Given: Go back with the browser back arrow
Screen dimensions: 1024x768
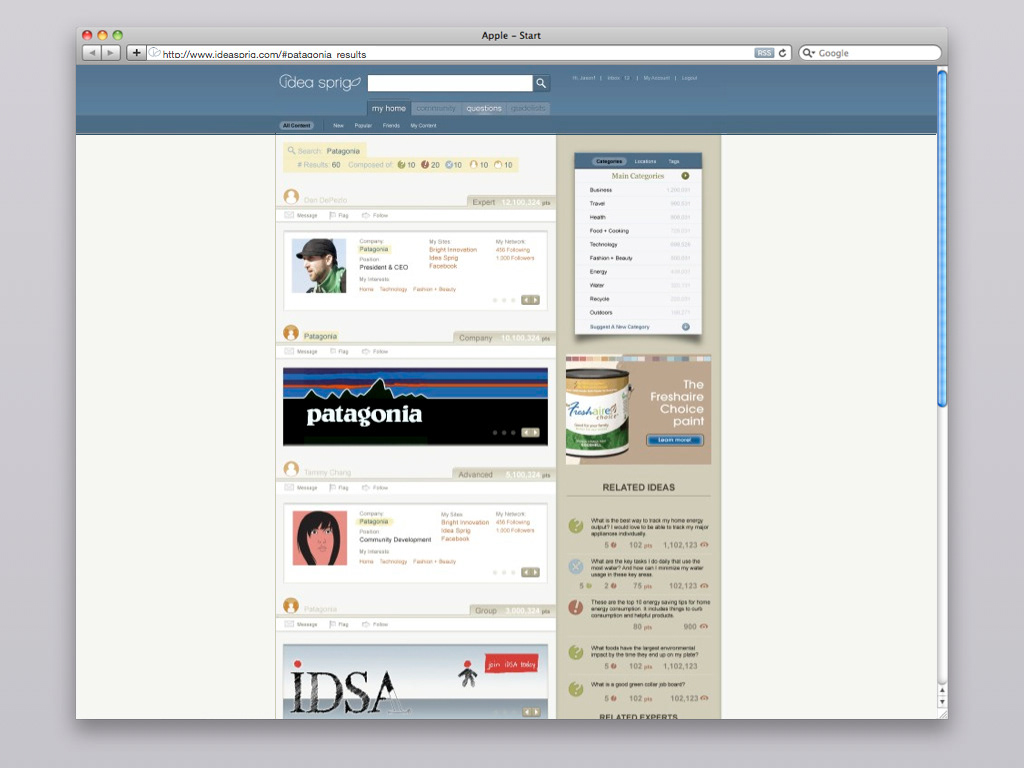Looking at the screenshot, I should coord(92,53).
